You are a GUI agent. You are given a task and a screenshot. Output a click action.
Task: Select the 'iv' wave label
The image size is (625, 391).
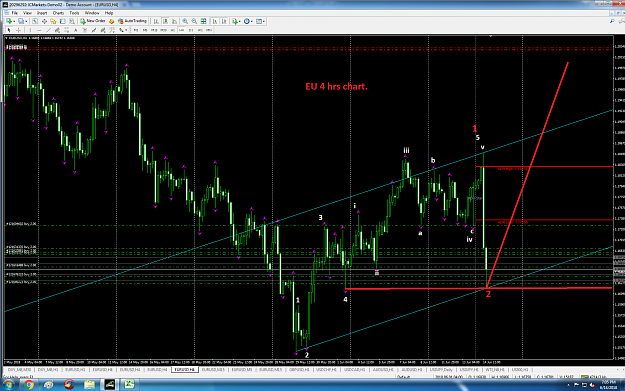point(470,240)
